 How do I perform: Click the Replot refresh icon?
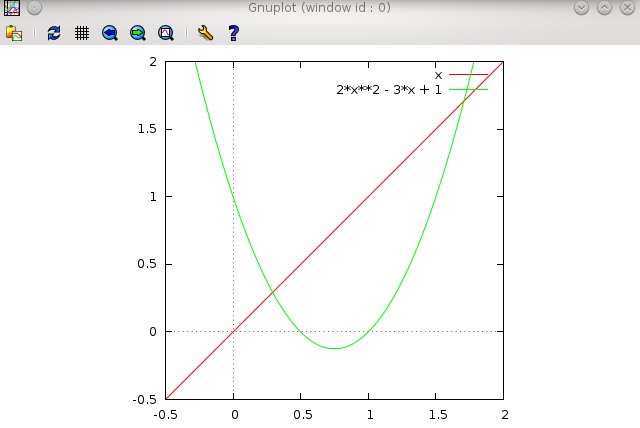(54, 33)
